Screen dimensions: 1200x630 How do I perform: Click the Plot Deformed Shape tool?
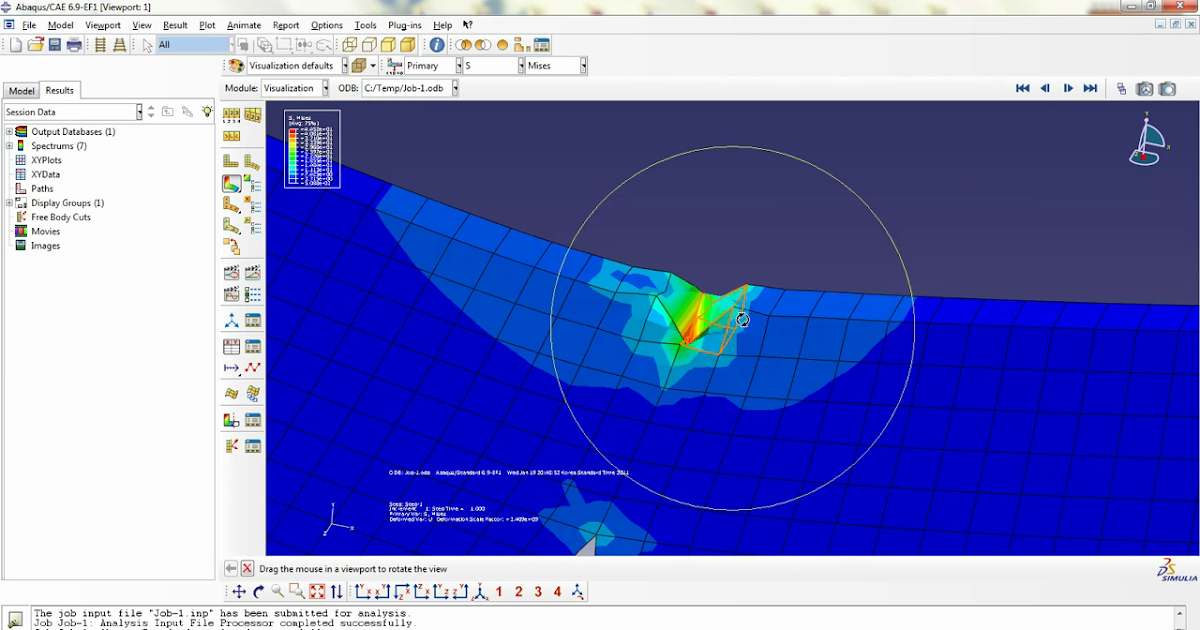[252, 161]
